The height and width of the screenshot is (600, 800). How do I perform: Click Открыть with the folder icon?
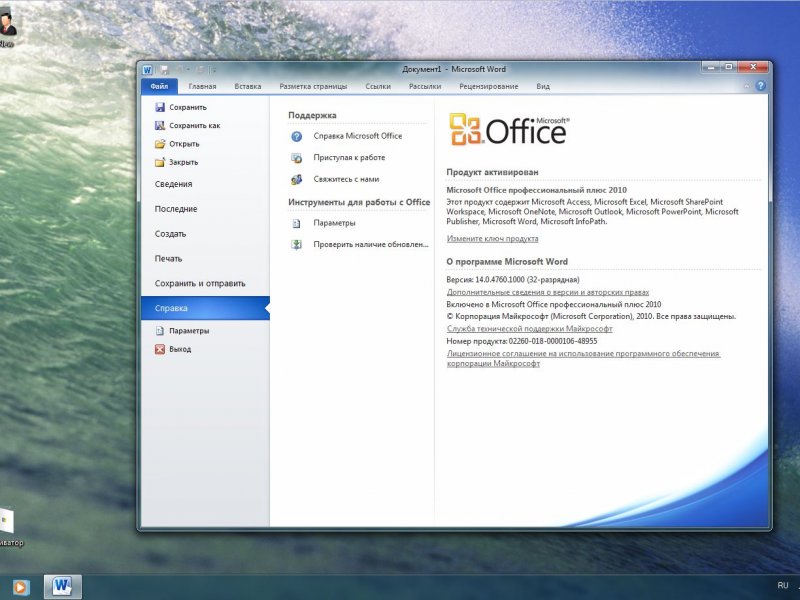(x=178, y=144)
